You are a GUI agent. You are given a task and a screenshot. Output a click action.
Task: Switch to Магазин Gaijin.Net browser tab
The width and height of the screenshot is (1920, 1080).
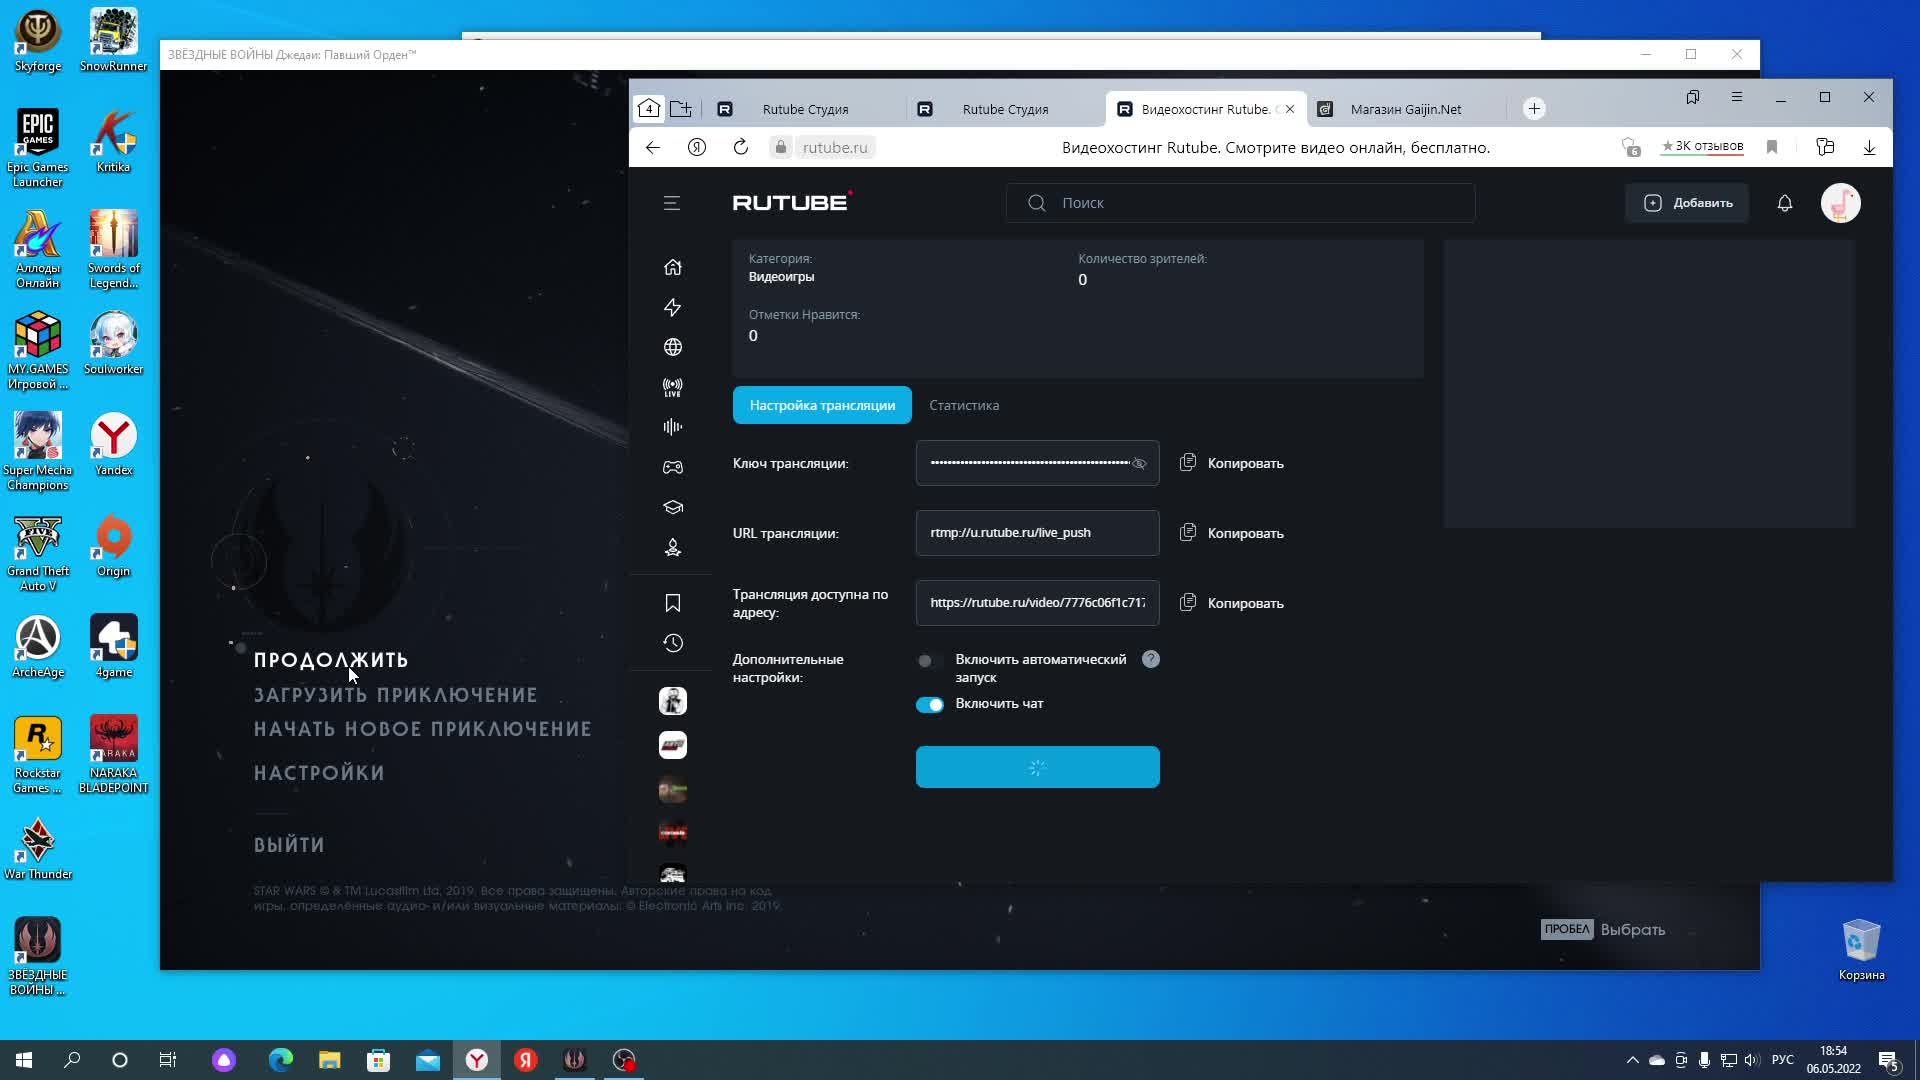[x=1405, y=109]
